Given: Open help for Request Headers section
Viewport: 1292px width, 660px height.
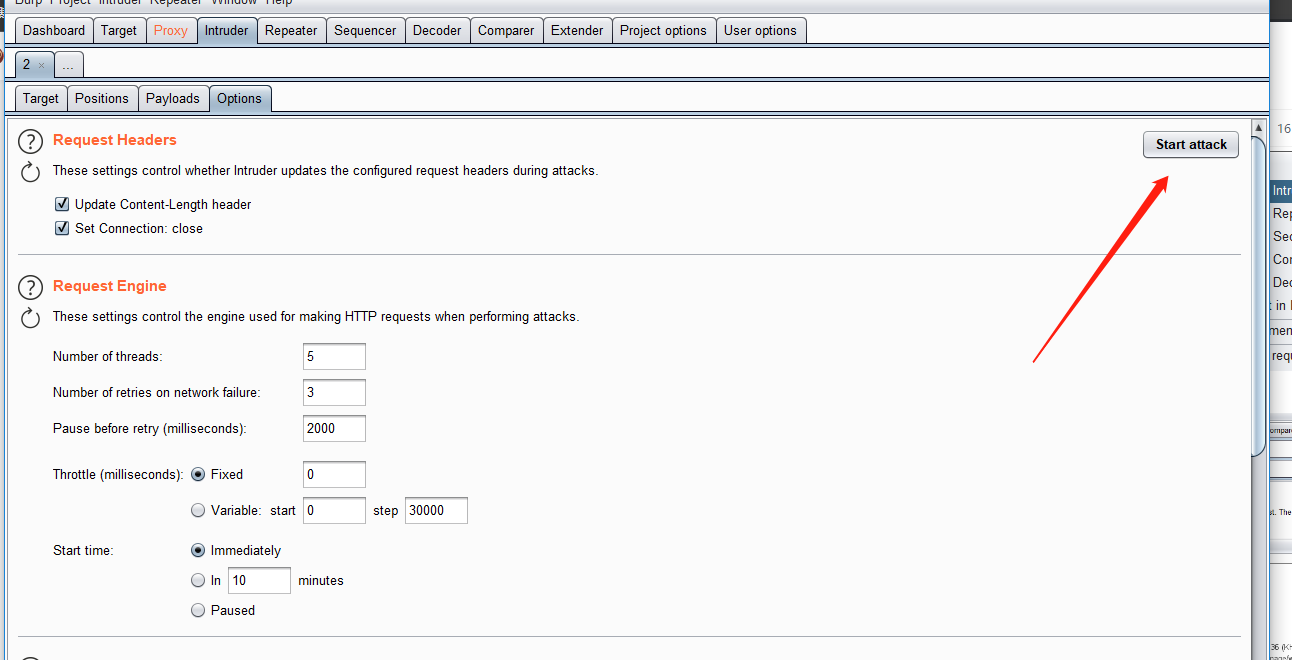Looking at the screenshot, I should tap(31, 141).
